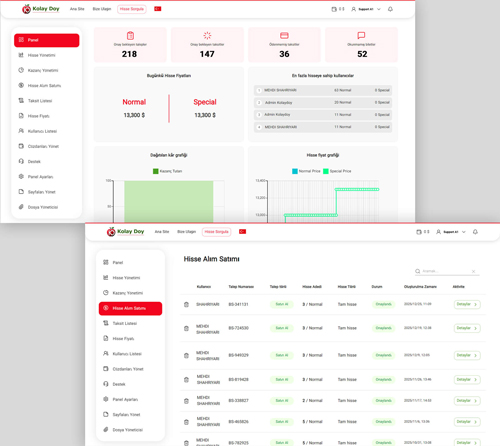
Task: Toggle the Kazanç Tutarı legend in the profit chart
Action: 167,171
